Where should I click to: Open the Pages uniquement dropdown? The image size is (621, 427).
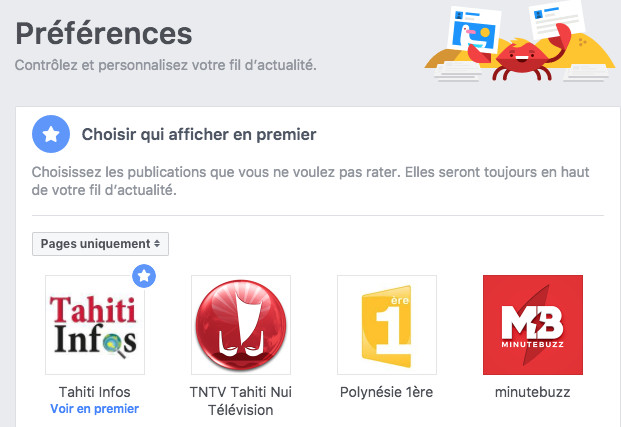[x=100, y=243]
